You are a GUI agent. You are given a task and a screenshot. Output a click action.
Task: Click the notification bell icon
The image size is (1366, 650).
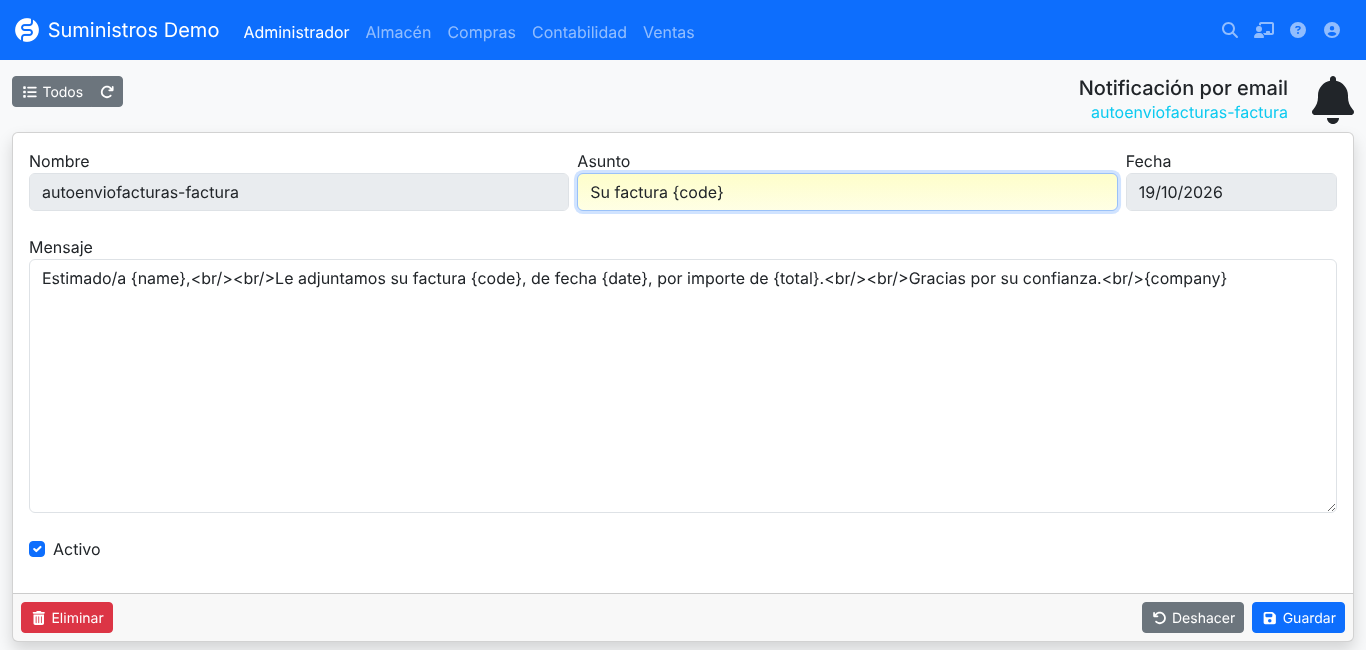[x=1333, y=100]
